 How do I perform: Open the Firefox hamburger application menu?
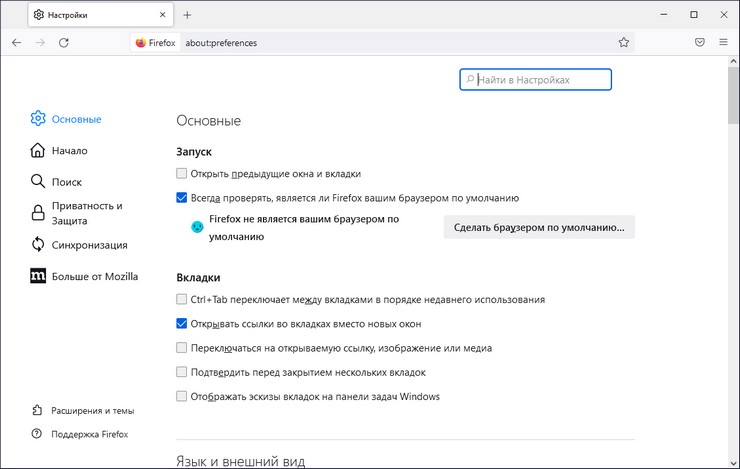tap(723, 43)
